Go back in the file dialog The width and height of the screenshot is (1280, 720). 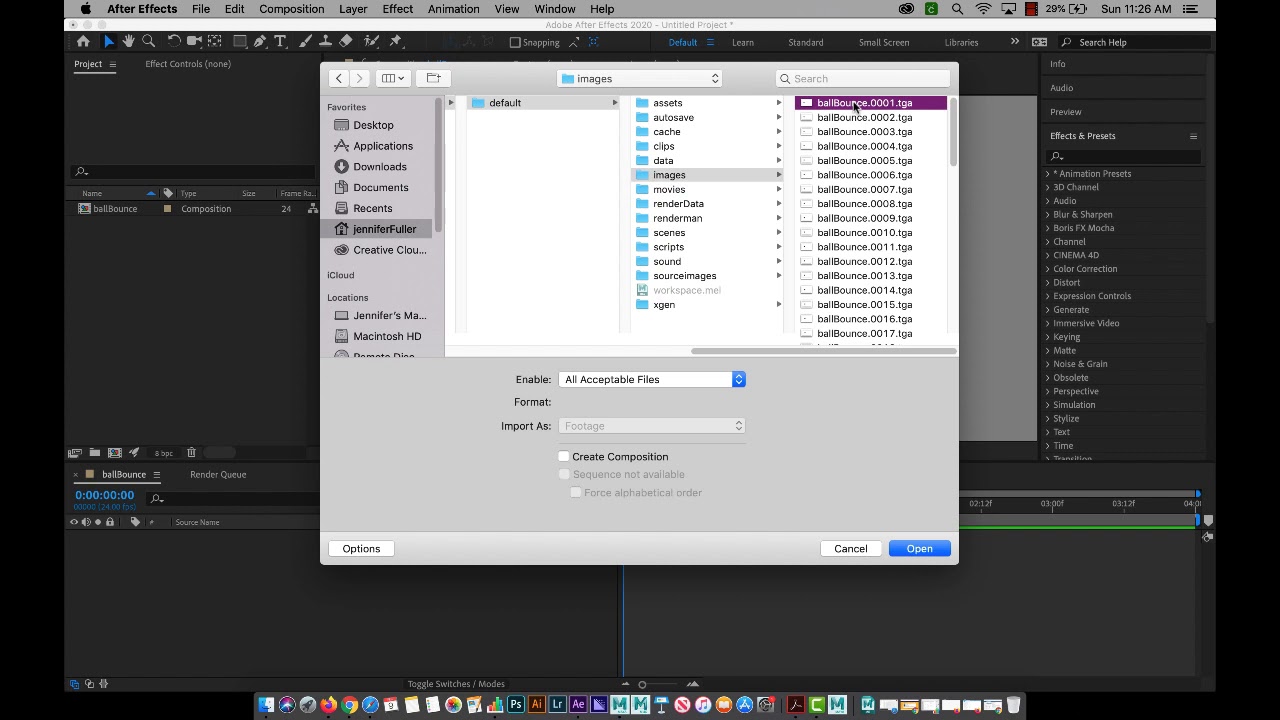coord(339,78)
